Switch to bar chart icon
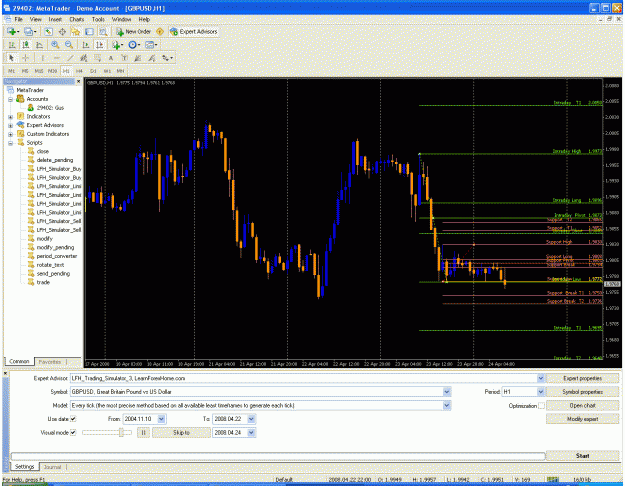 12,45
